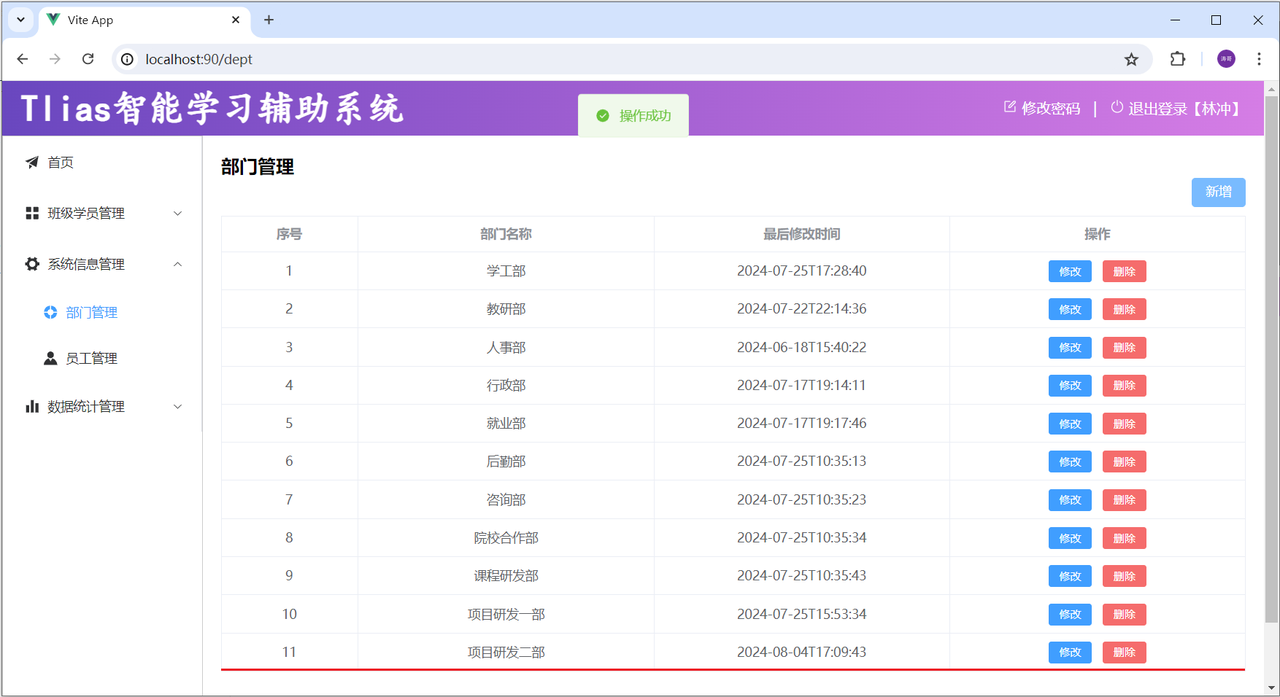Click the 数据统计管理 bar-chart icon
Screen dimensions: 1280x697
click(31, 406)
